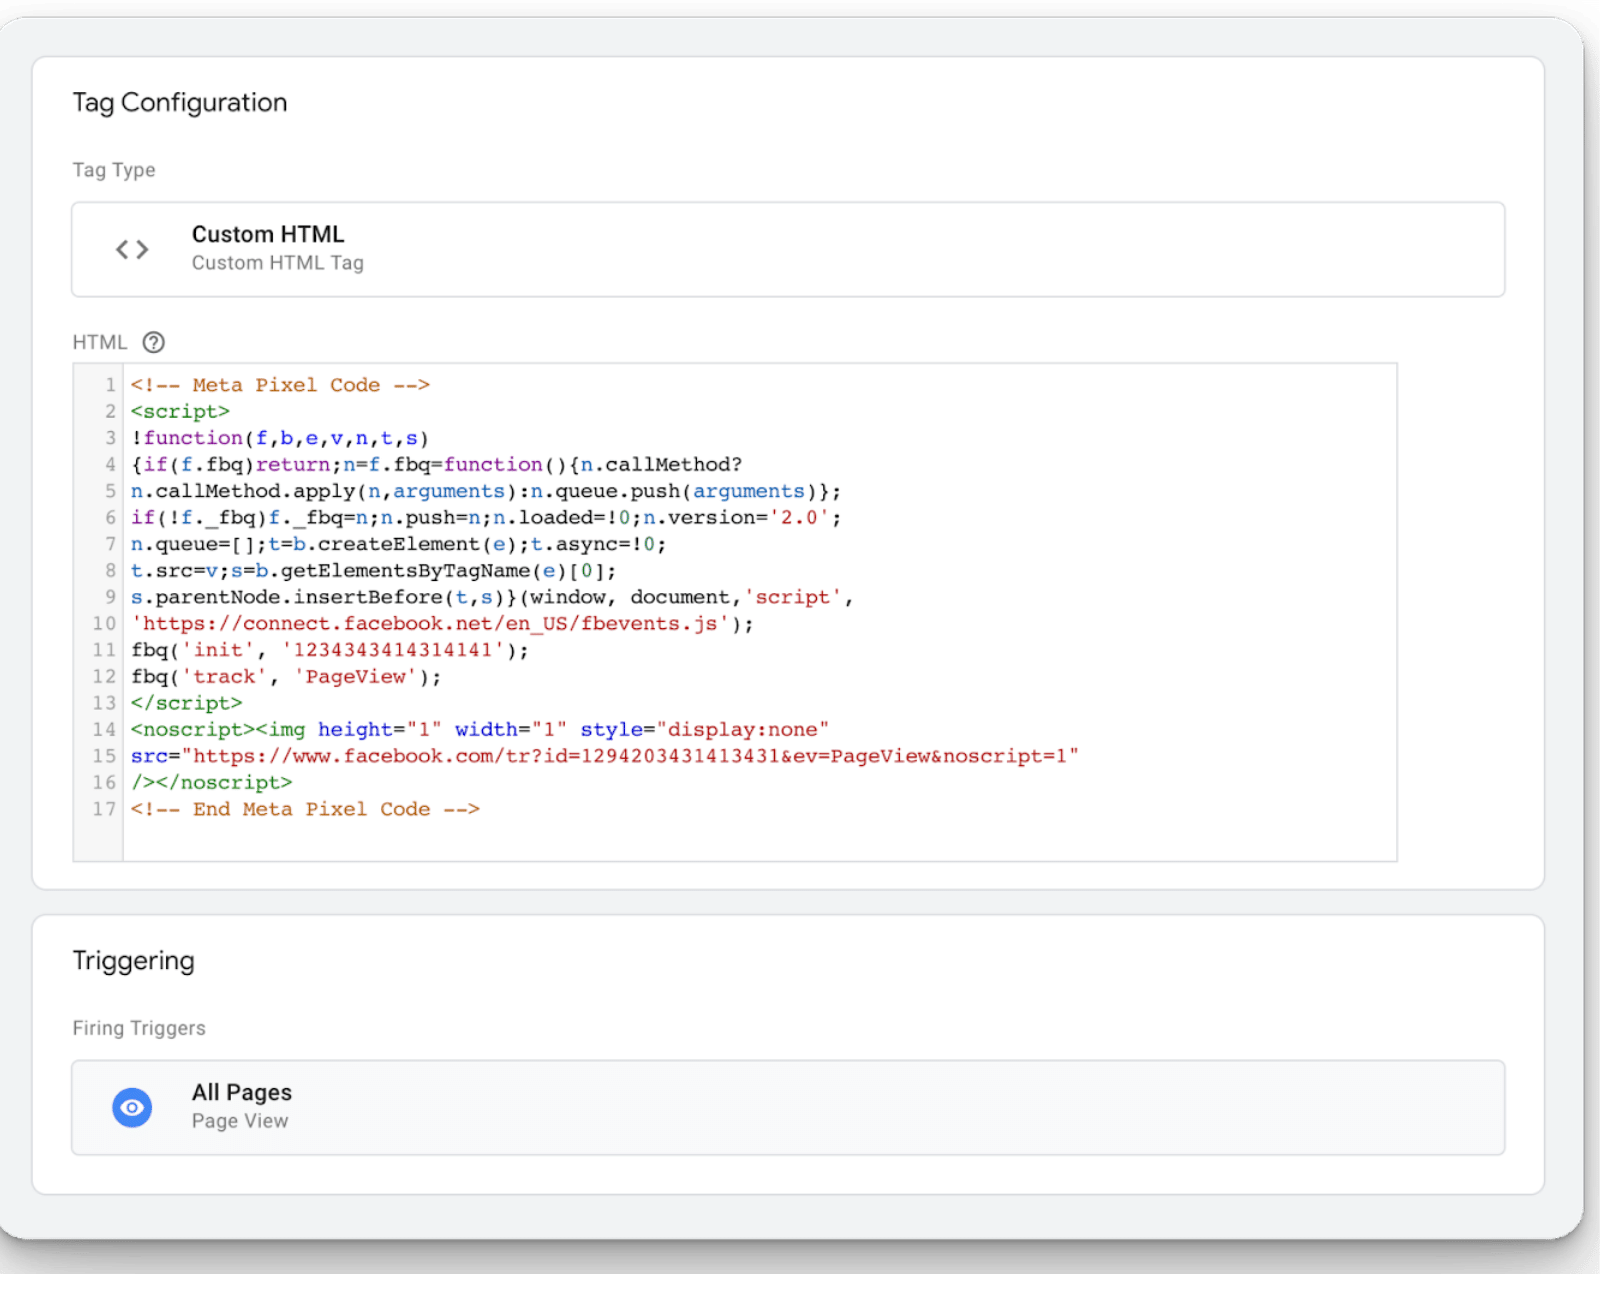The width and height of the screenshot is (1600, 1292).
Task: Click the getElementsByTagName code line
Action: pyautogui.click(x=373, y=571)
